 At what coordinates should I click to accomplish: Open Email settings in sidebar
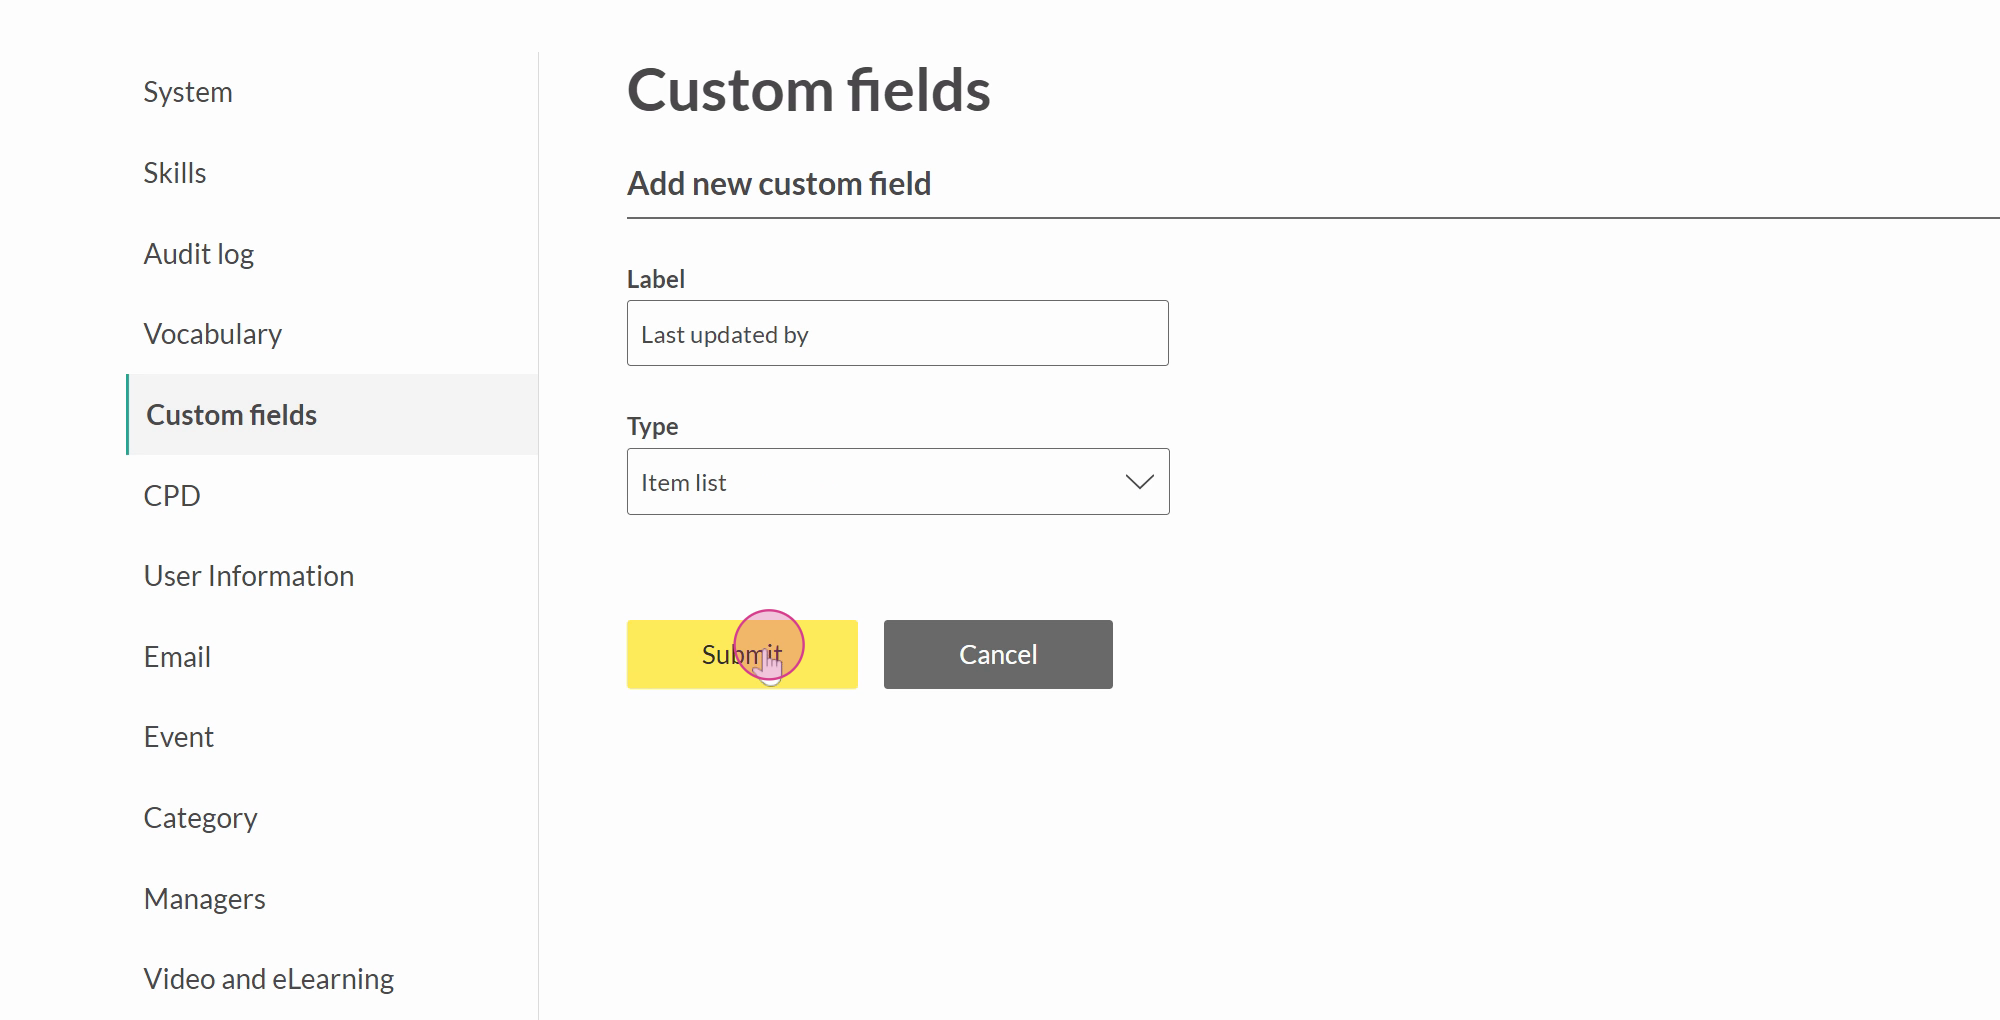coord(177,657)
